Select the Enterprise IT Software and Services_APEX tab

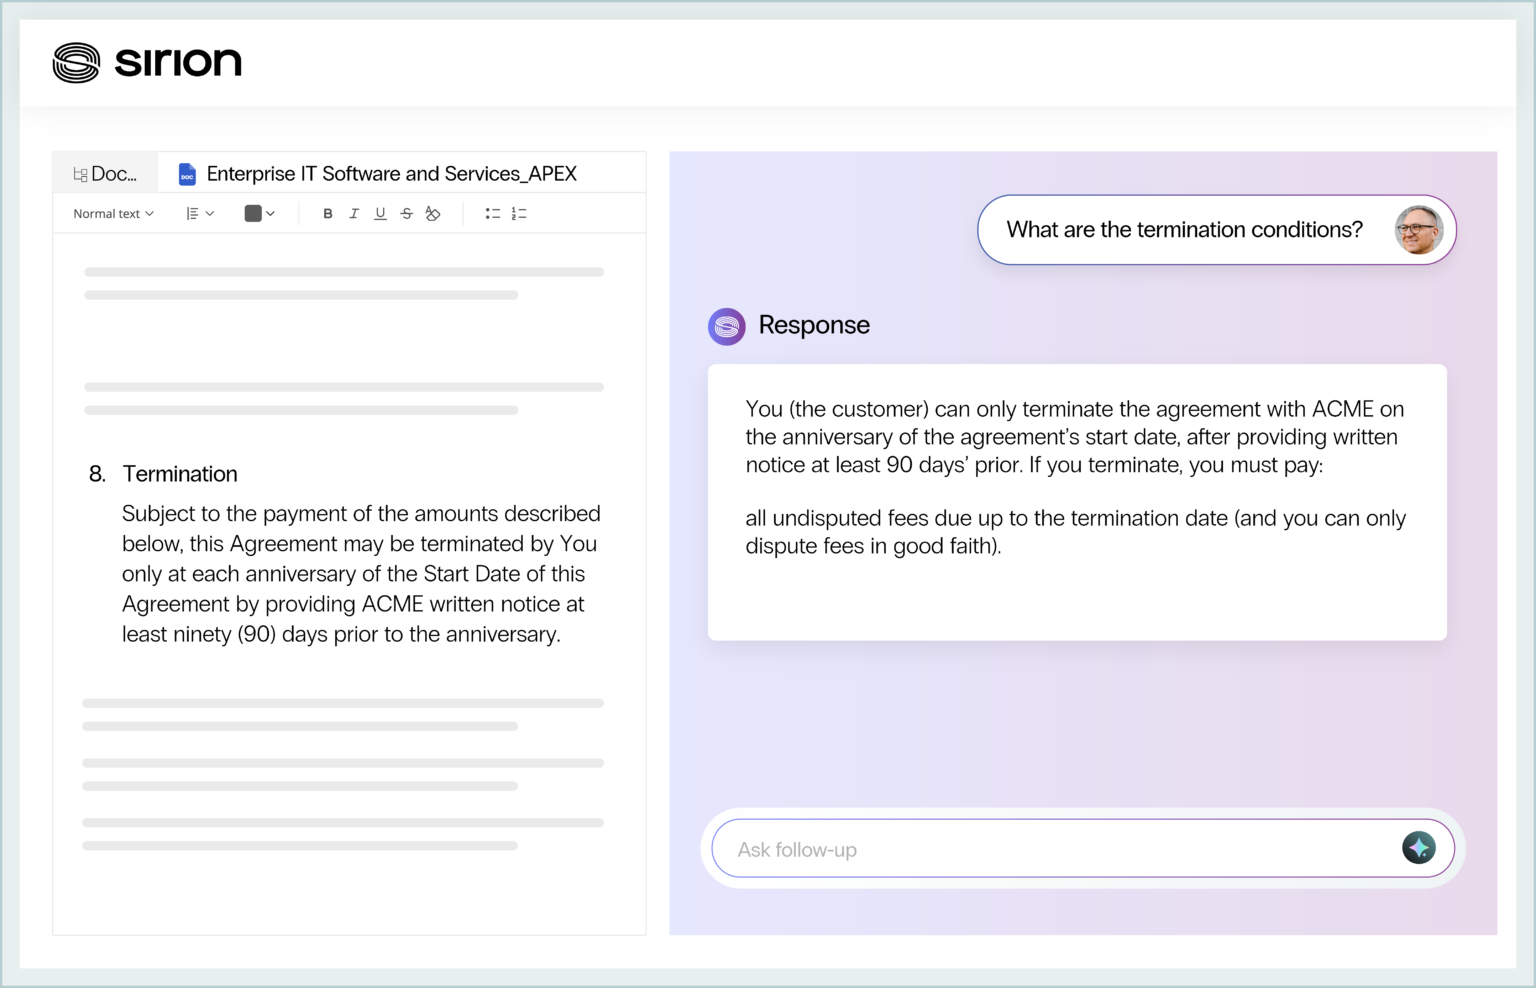pos(391,174)
